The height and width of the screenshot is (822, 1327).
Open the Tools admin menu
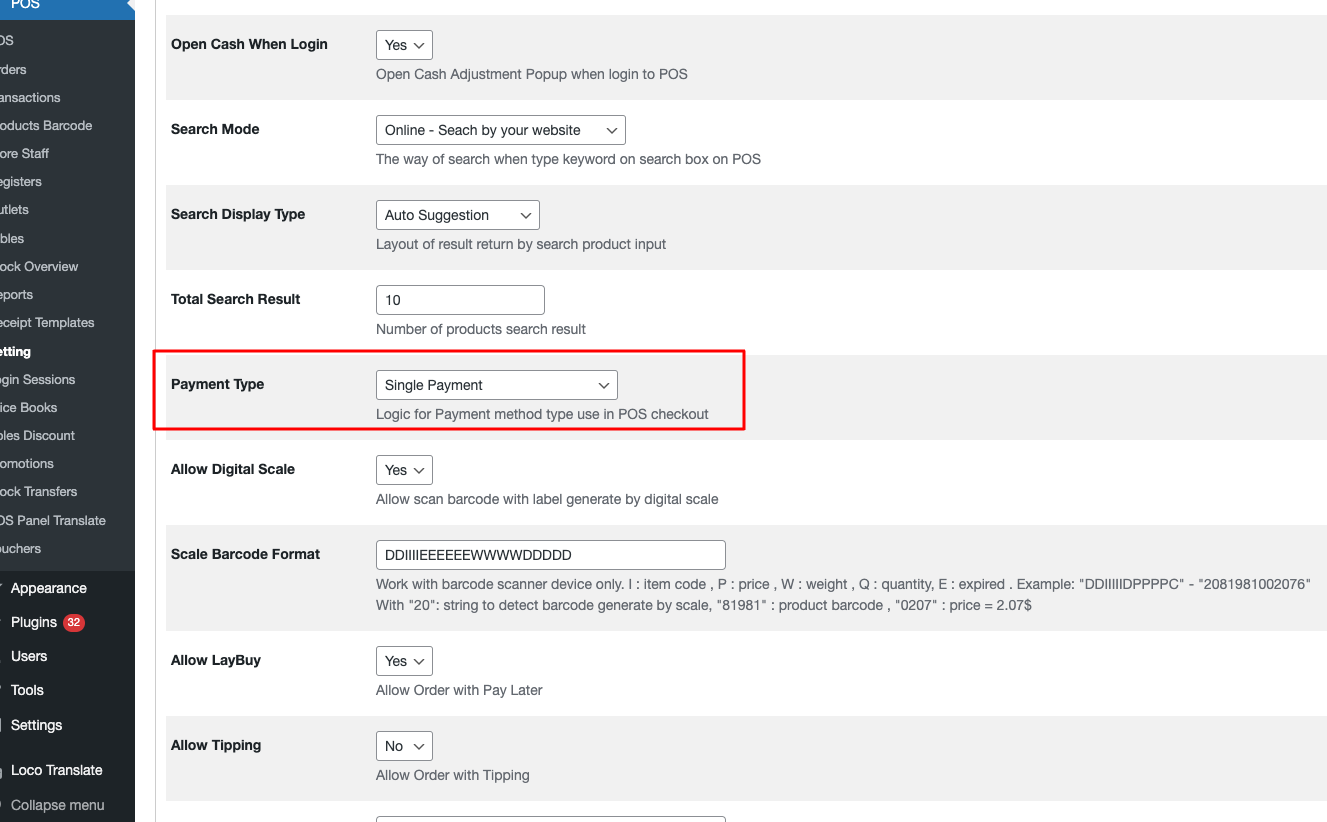pyautogui.click(x=27, y=690)
